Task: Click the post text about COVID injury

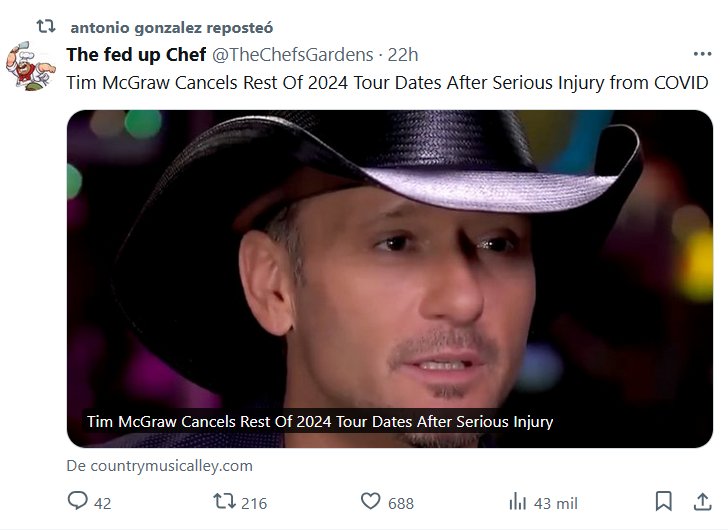Action: (x=386, y=83)
